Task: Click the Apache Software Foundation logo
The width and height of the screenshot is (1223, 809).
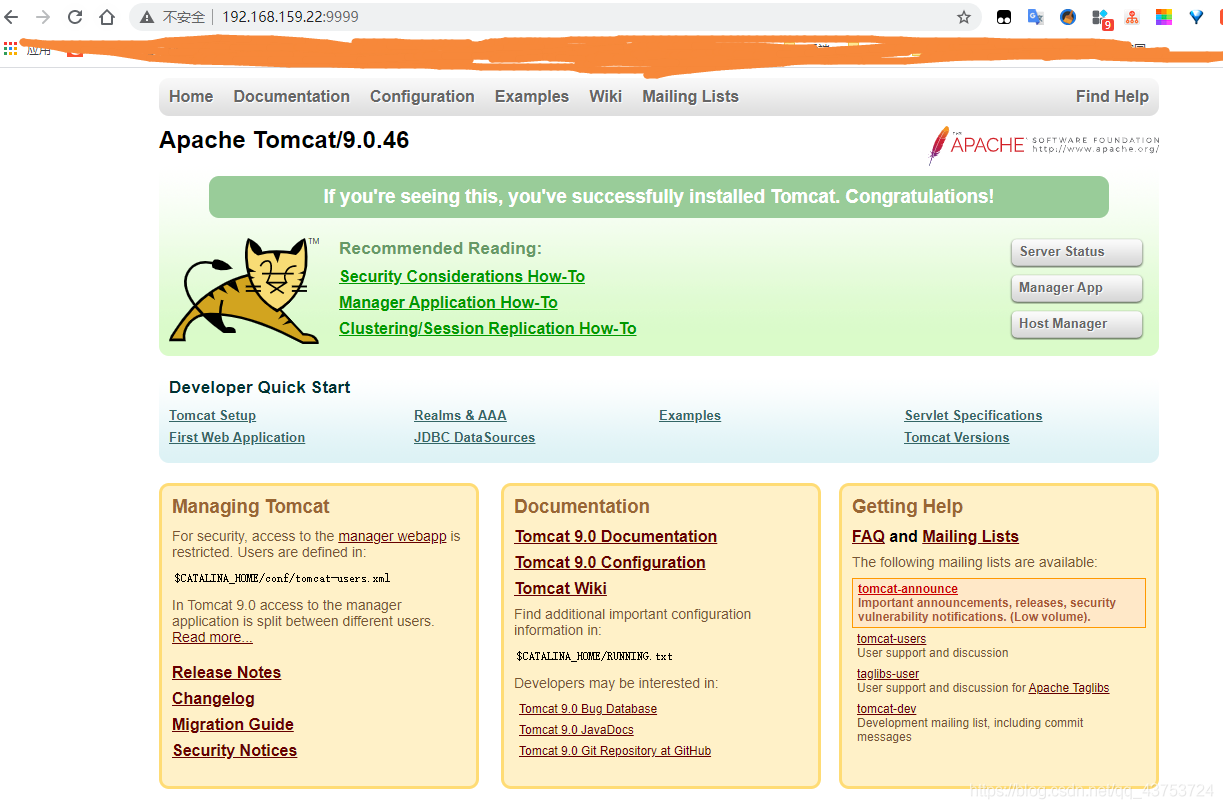Action: point(1044,145)
